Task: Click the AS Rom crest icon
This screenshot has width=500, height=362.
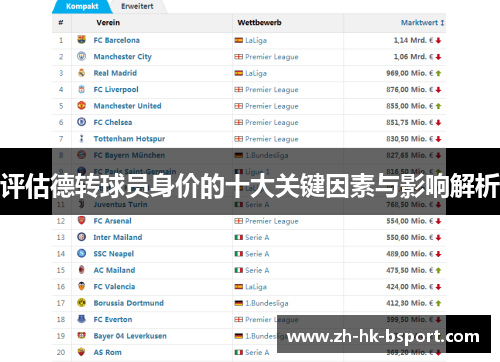Action: click(x=81, y=352)
